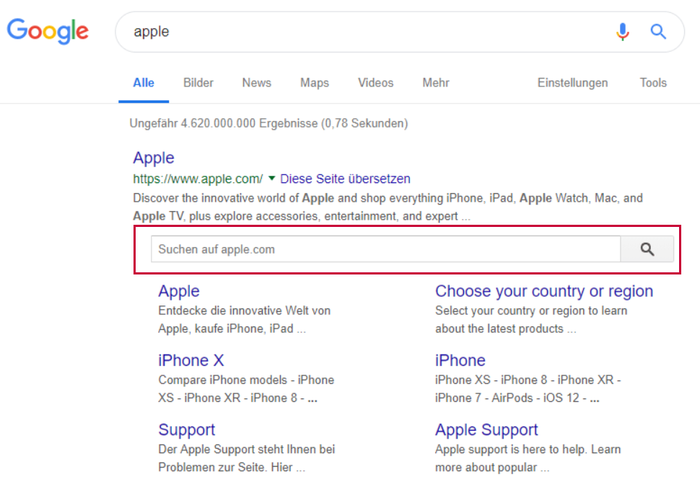Click description 'Discover the innovative world of Apple'
The height and width of the screenshot is (487, 700).
pos(233,198)
